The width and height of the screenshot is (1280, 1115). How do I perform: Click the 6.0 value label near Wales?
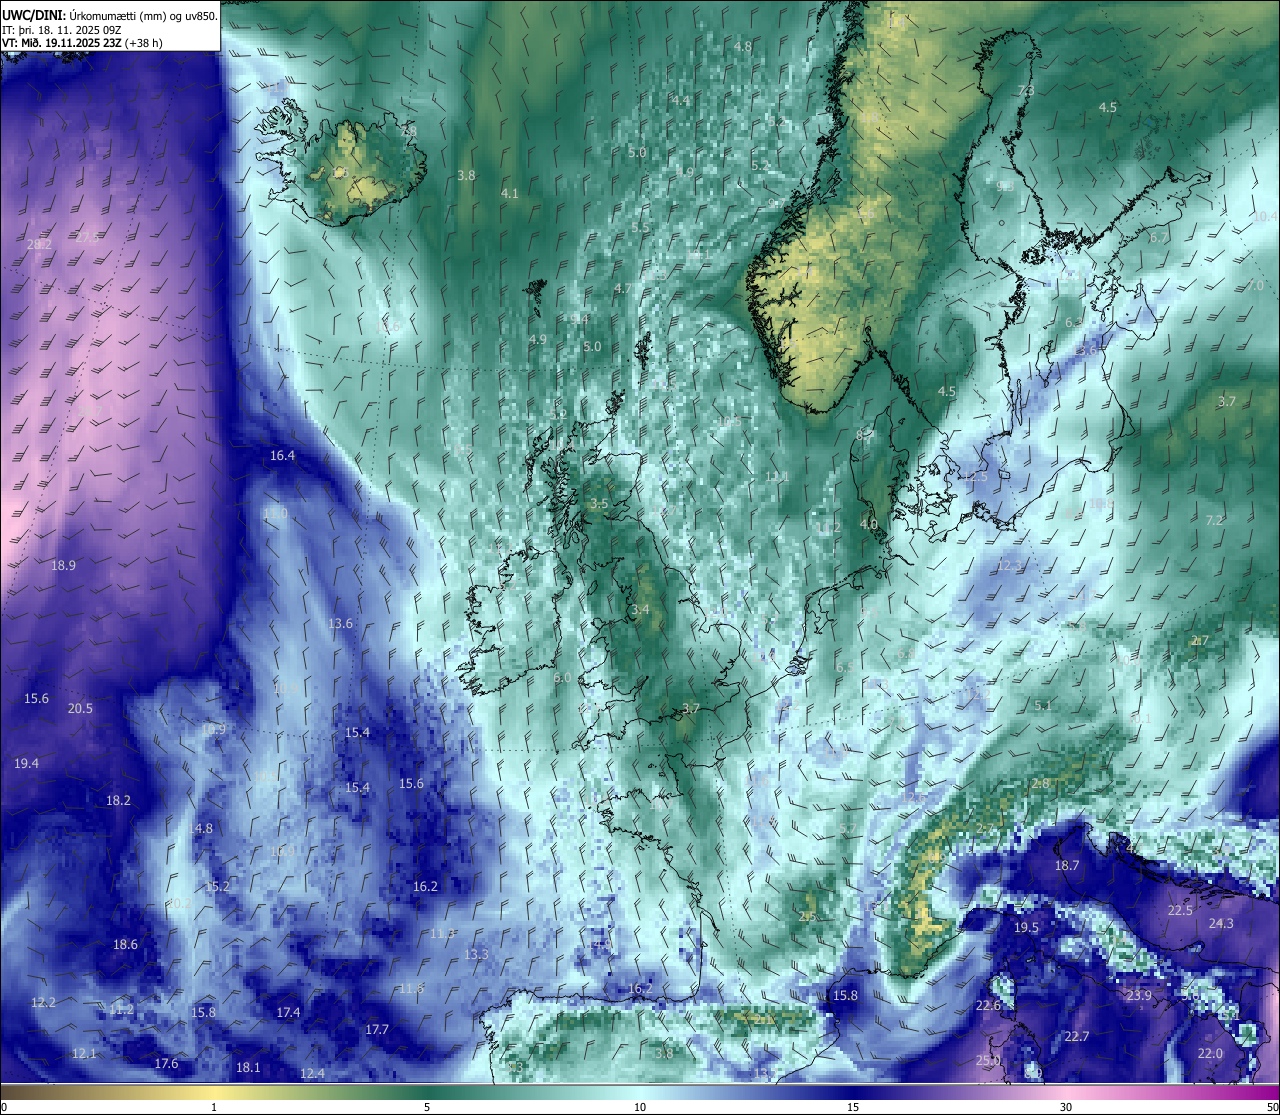coord(562,678)
